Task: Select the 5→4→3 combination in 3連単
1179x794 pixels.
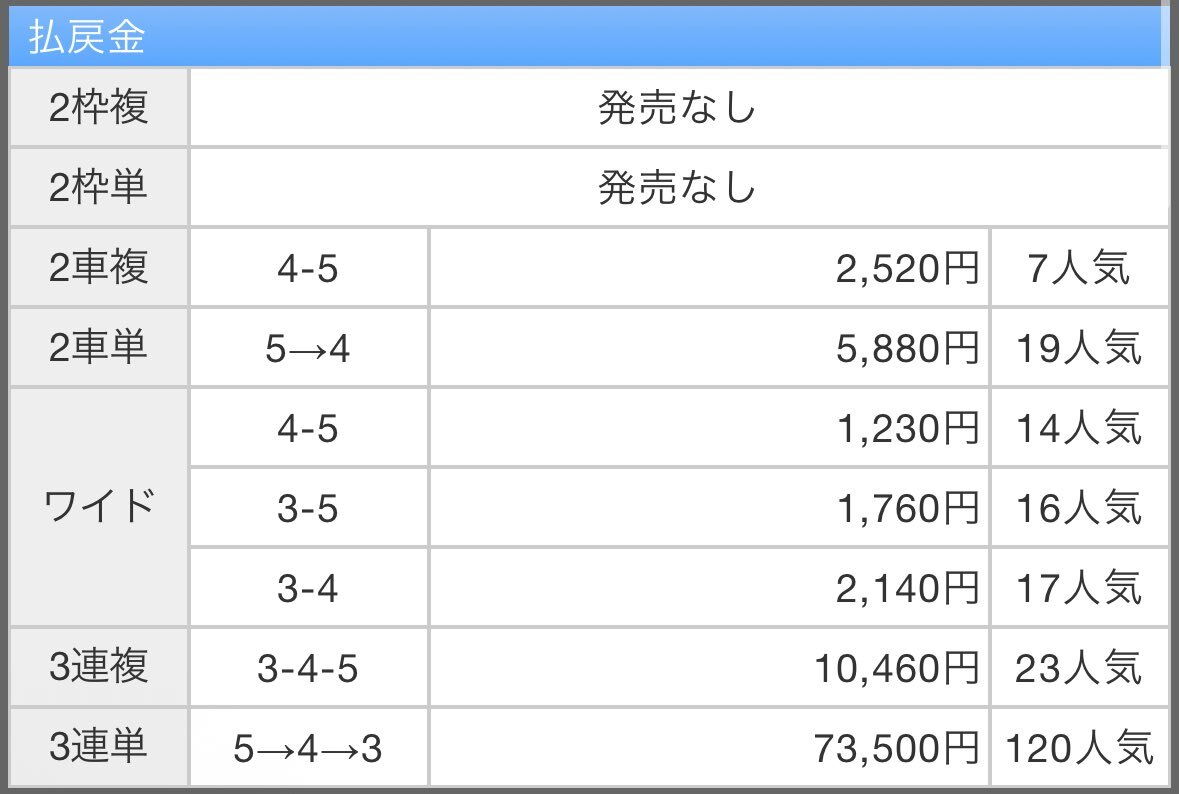Action: 308,748
